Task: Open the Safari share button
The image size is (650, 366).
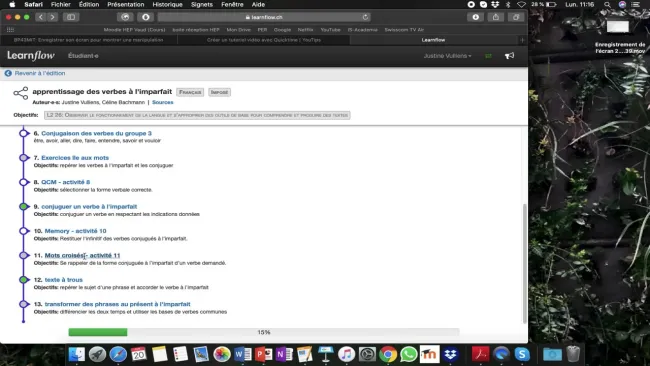Action: coord(496,17)
